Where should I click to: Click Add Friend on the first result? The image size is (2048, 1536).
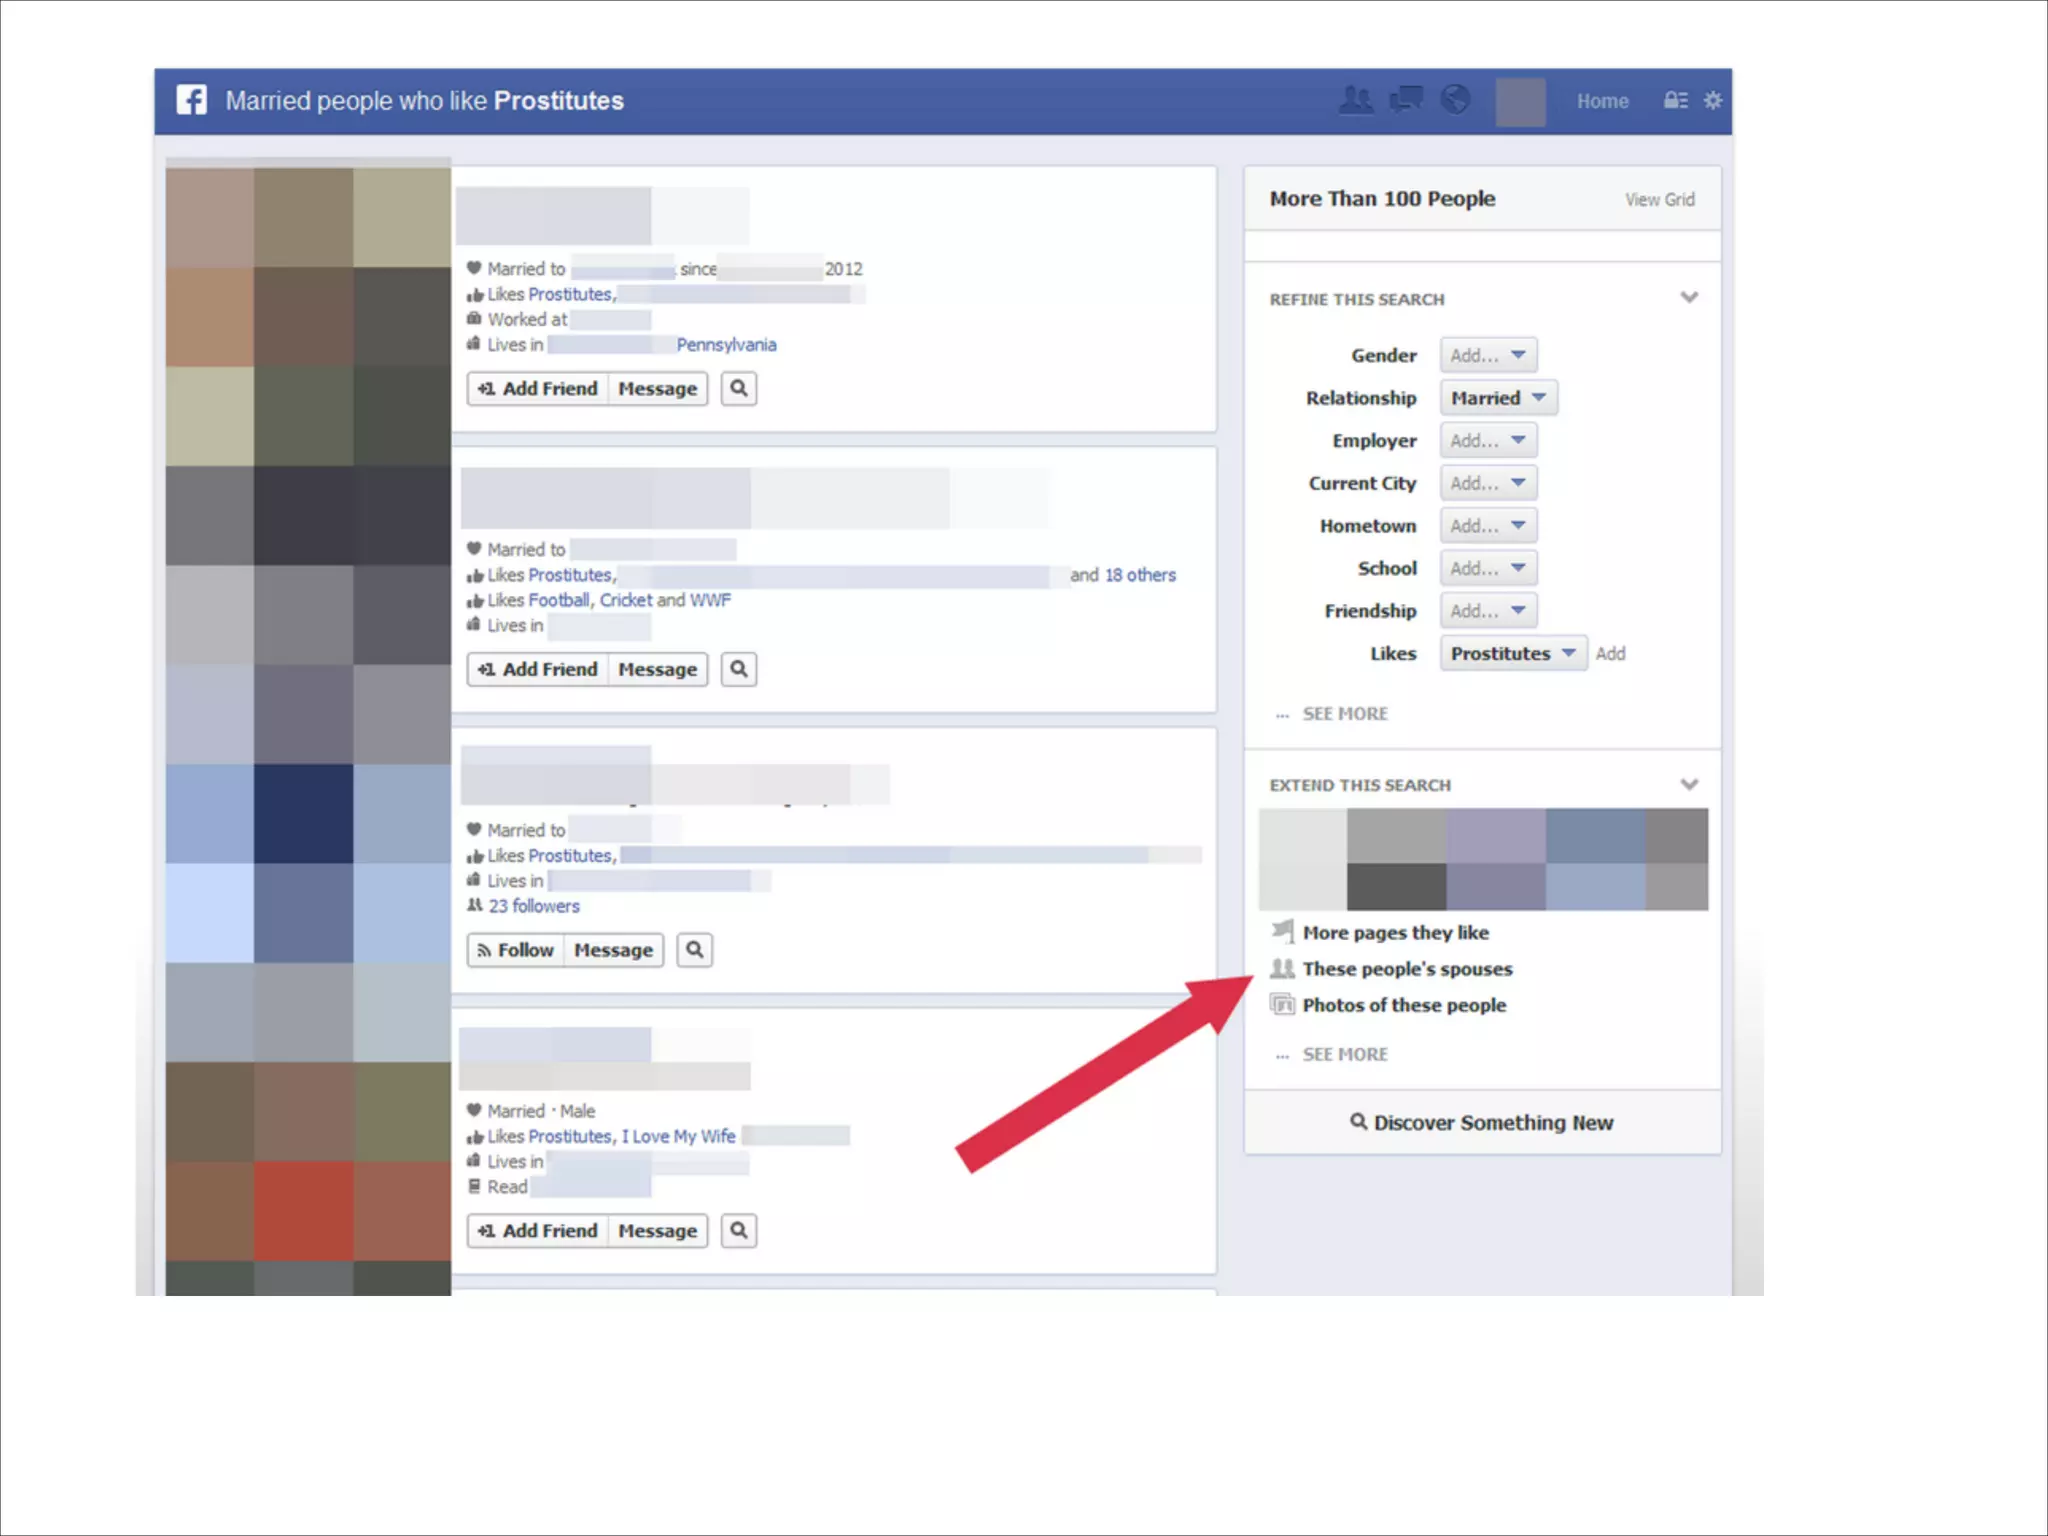pyautogui.click(x=538, y=388)
